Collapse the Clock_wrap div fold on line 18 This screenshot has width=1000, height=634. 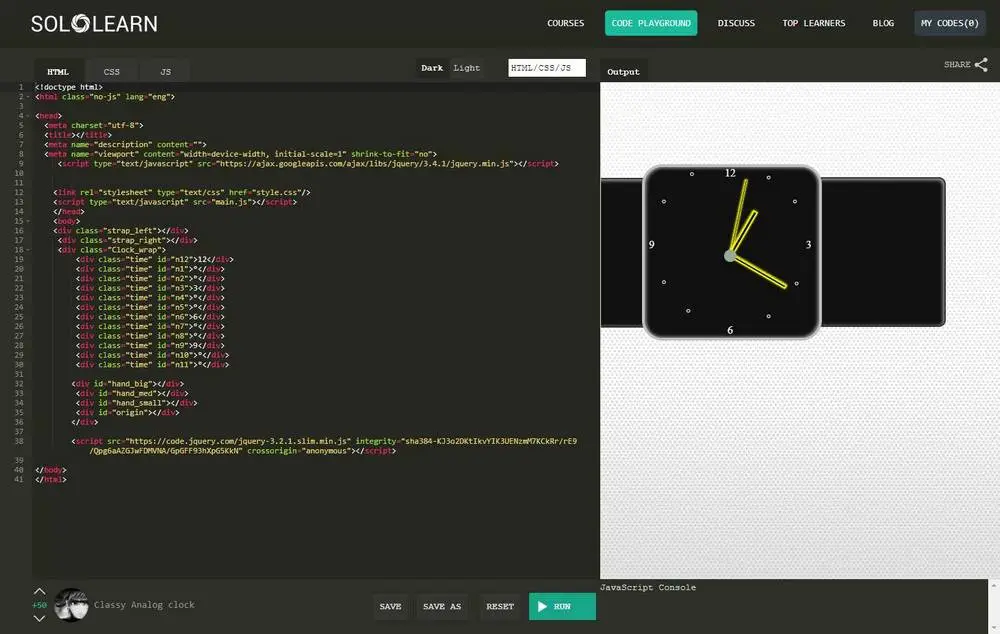point(28,250)
